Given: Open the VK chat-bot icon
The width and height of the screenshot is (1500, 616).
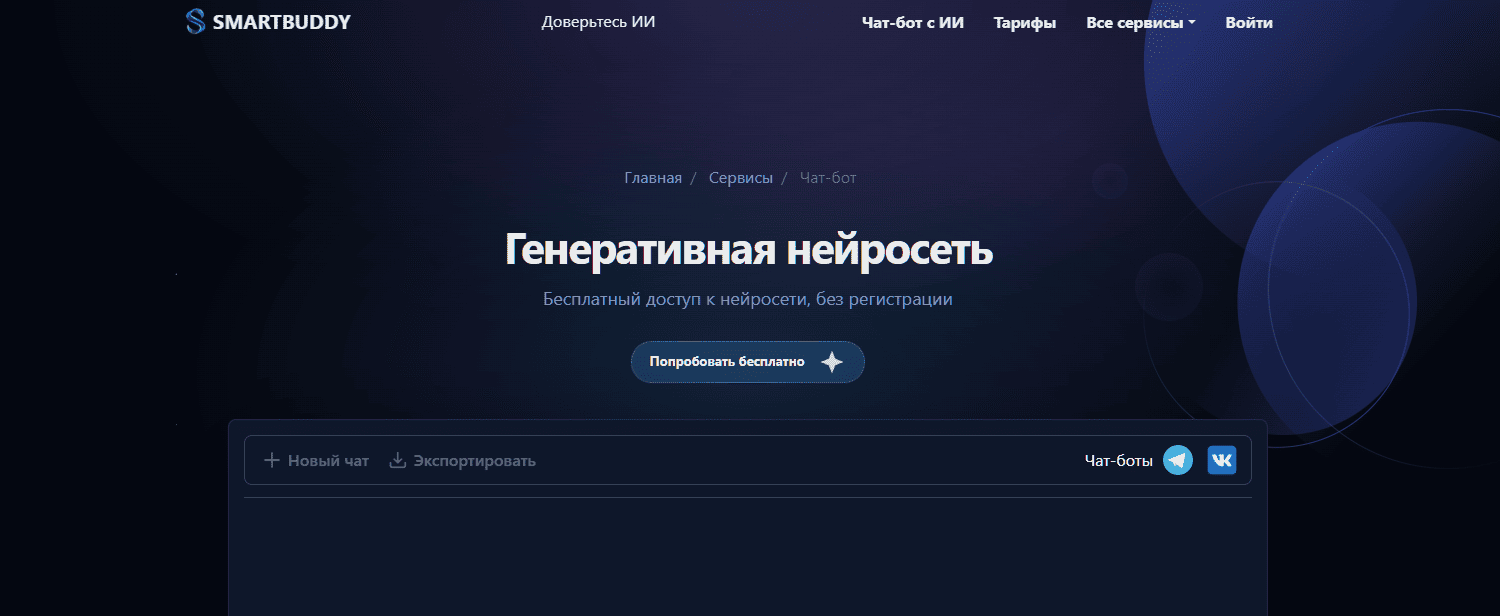Looking at the screenshot, I should click(x=1221, y=460).
